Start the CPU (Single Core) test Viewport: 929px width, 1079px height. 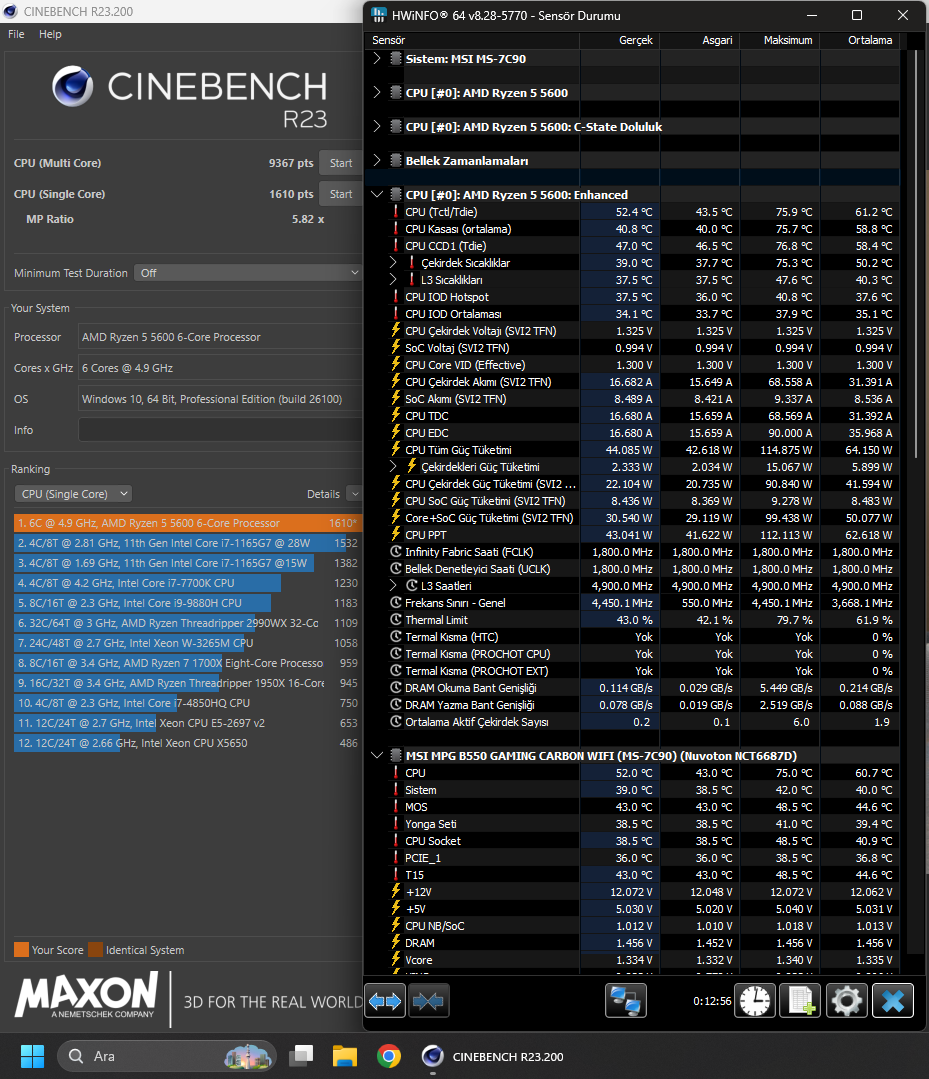coord(341,194)
